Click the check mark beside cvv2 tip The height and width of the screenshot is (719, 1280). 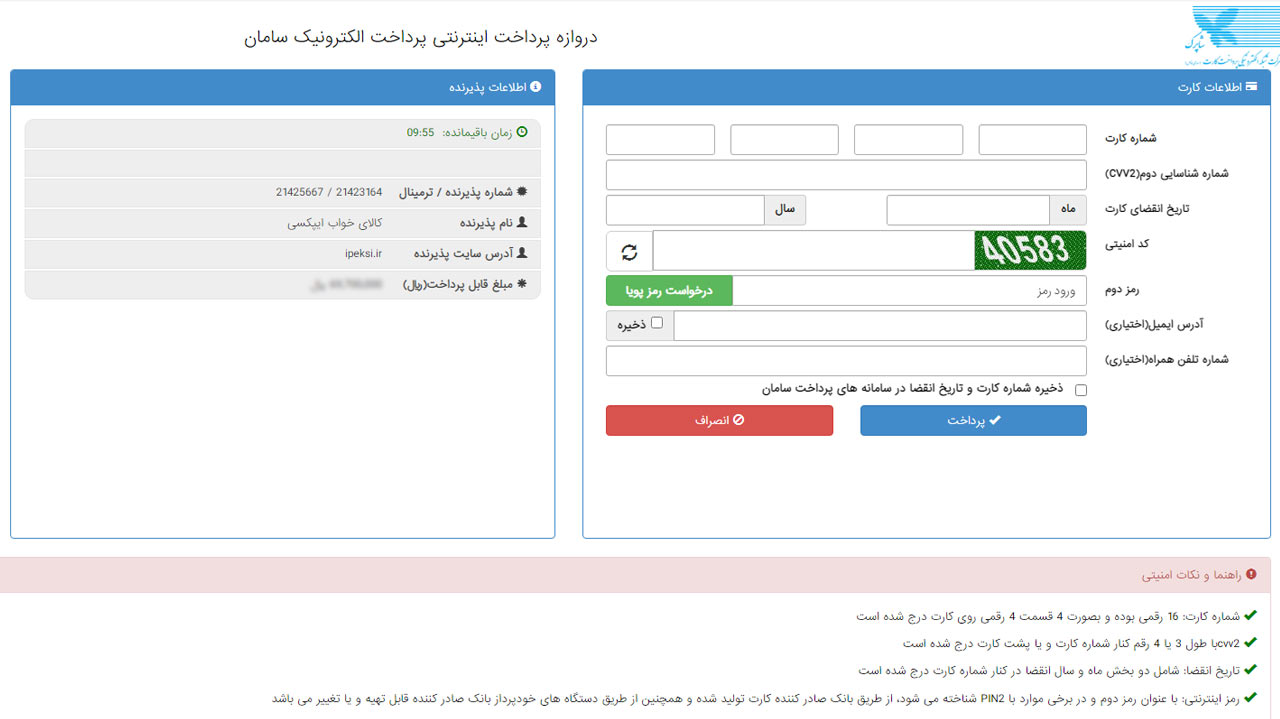pos(1251,643)
